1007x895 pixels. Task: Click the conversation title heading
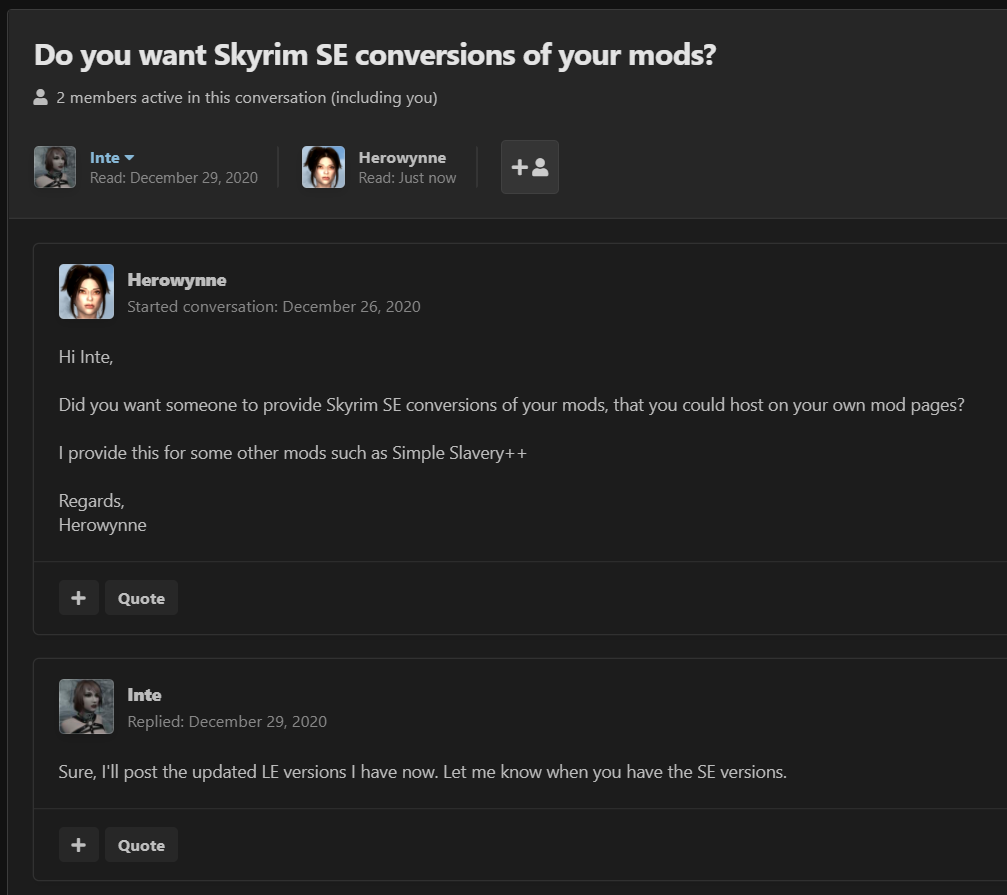pyautogui.click(x=375, y=55)
